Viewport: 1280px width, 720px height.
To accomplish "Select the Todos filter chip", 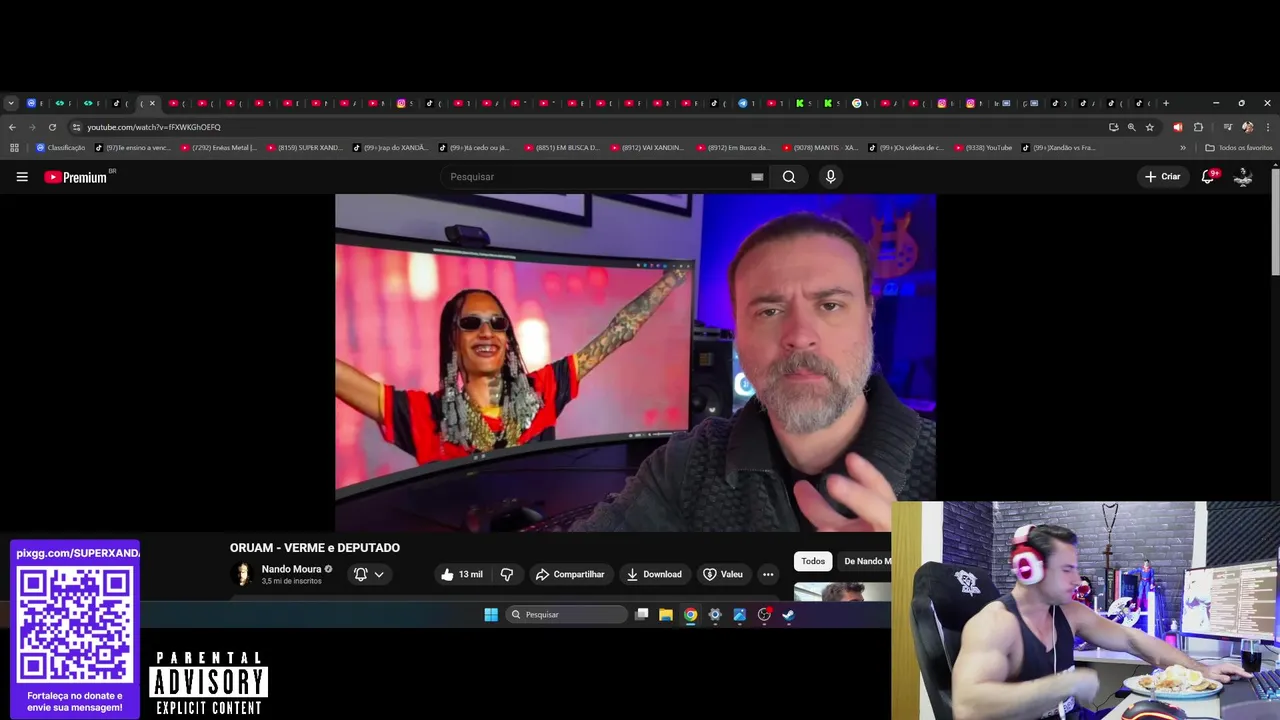I will 813,561.
